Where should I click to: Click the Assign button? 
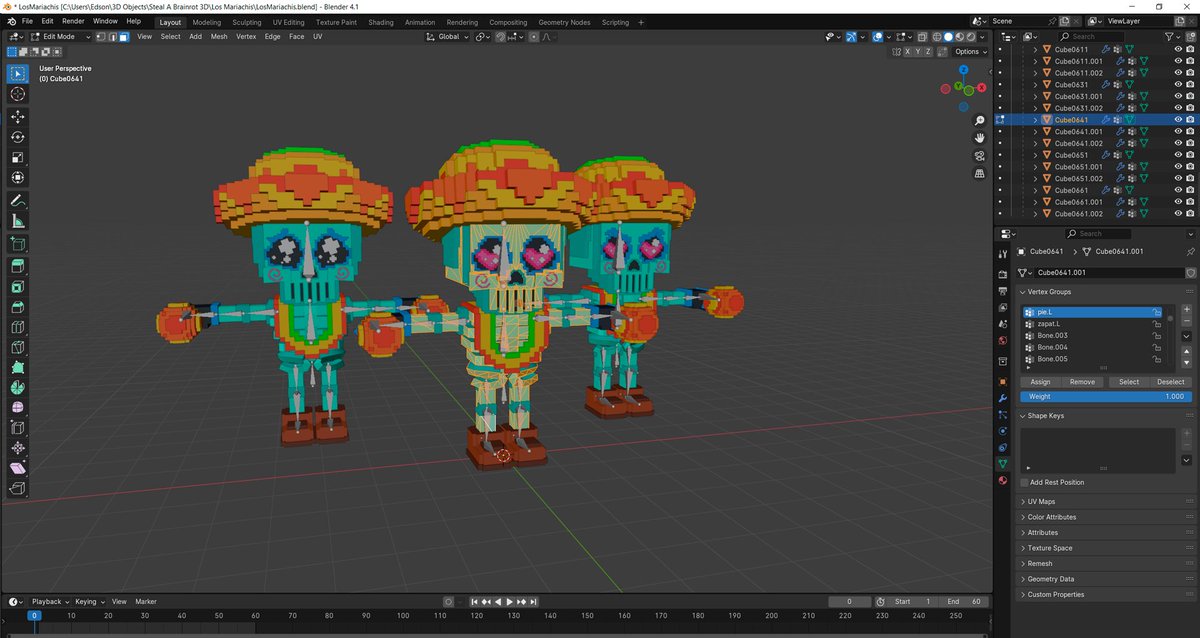click(x=1041, y=382)
